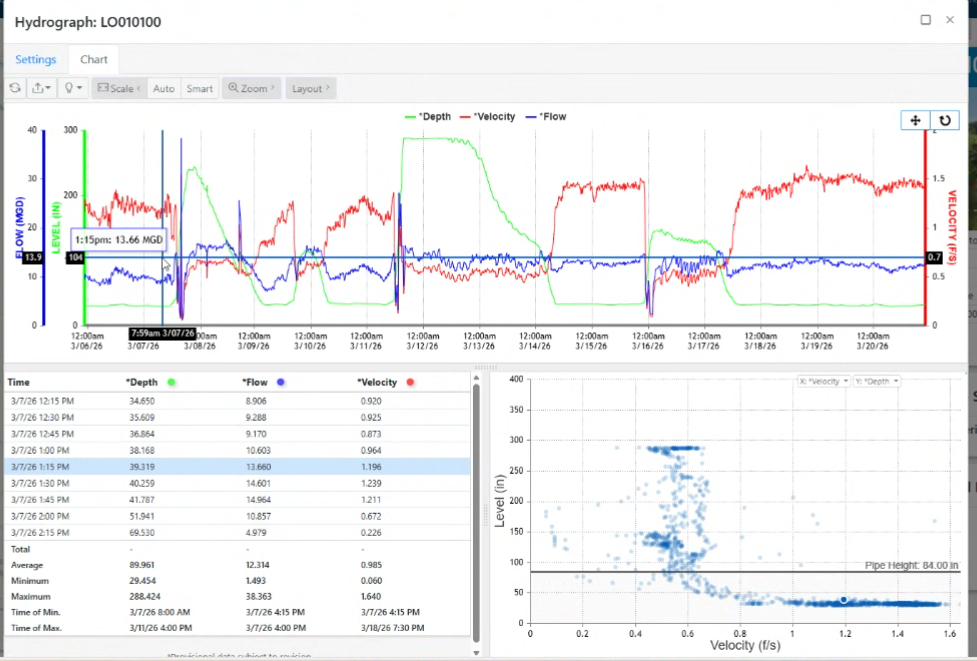
Task: Open the export/share dropdown icon
Action: click(x=43, y=88)
